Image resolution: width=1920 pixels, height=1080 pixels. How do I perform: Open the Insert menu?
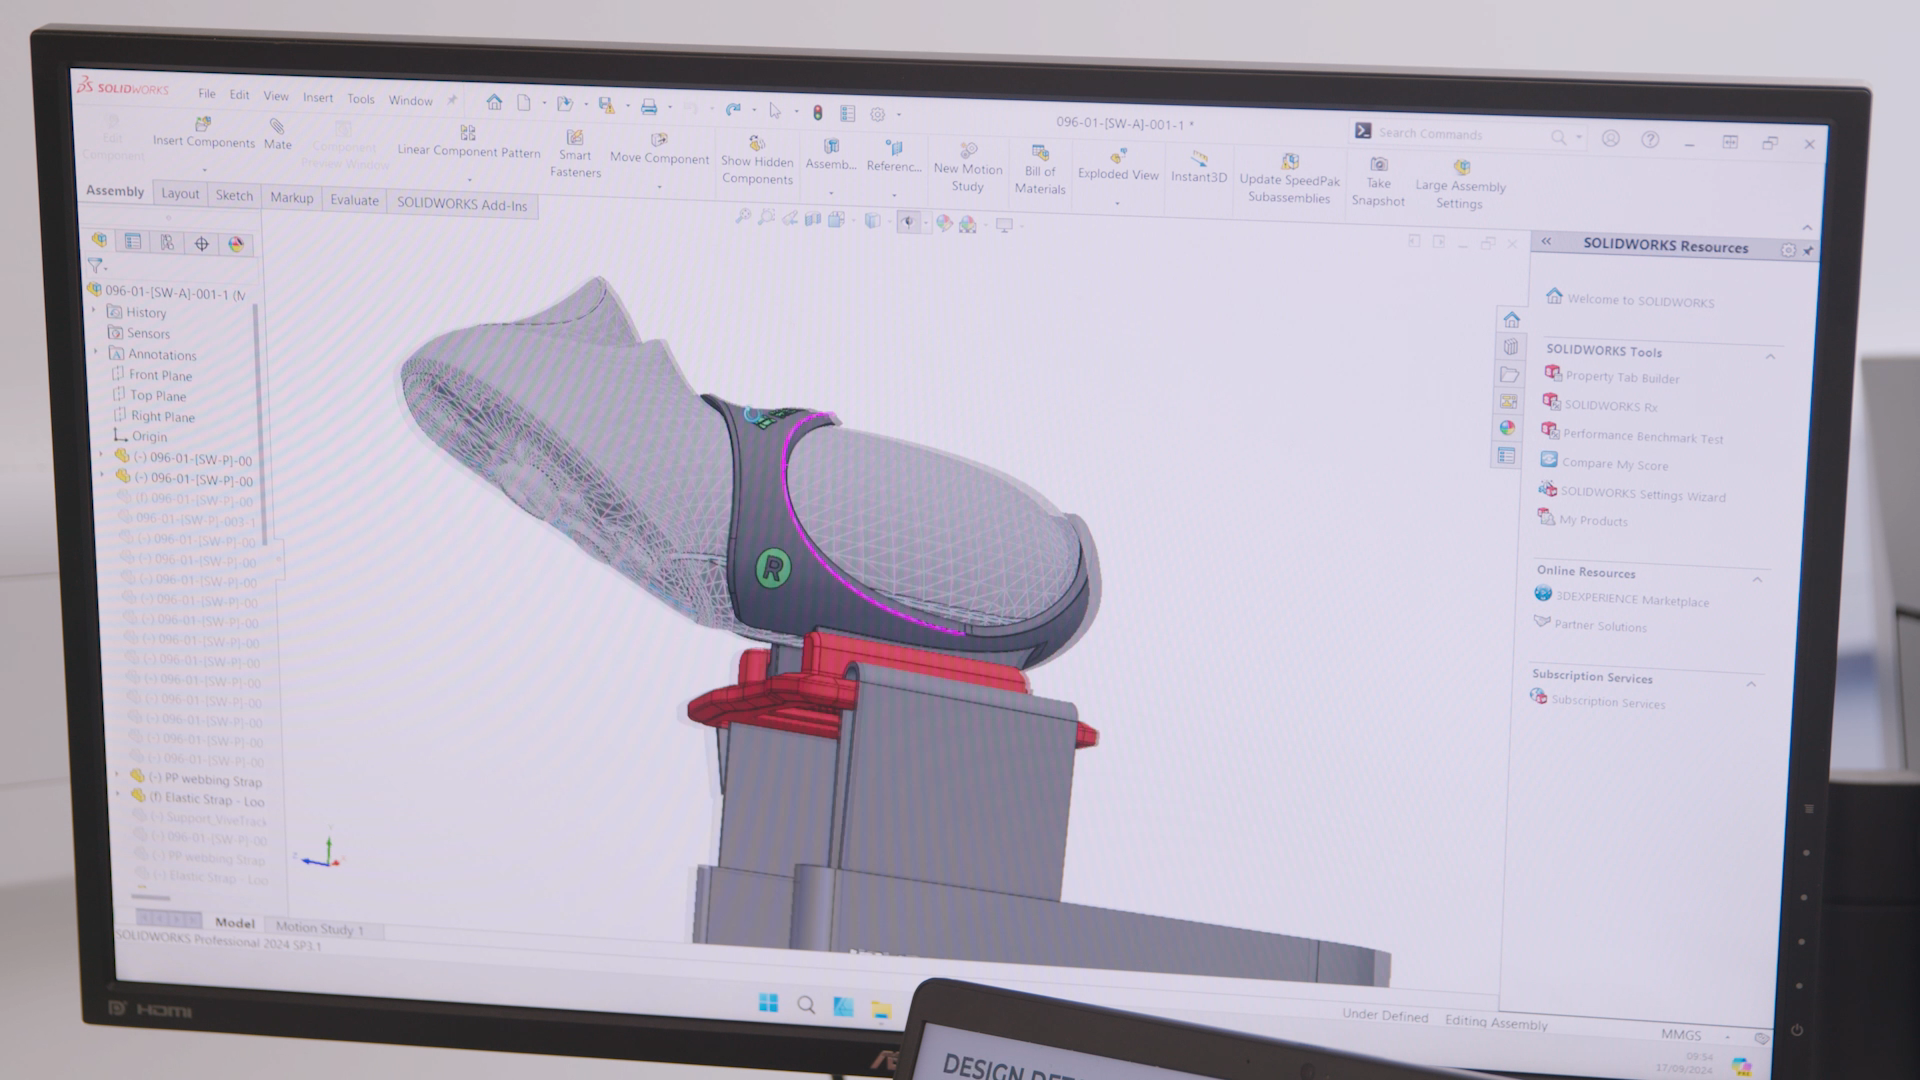(318, 97)
